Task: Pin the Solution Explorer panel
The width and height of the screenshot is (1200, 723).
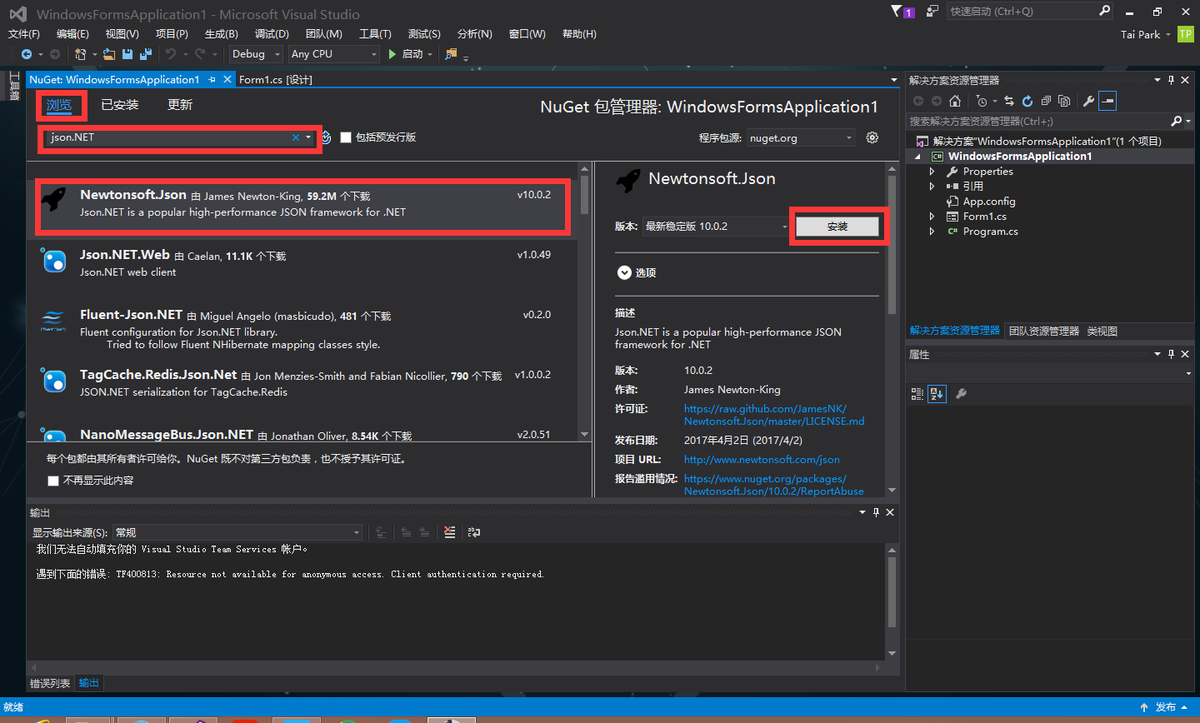Action: pyautogui.click(x=1171, y=80)
